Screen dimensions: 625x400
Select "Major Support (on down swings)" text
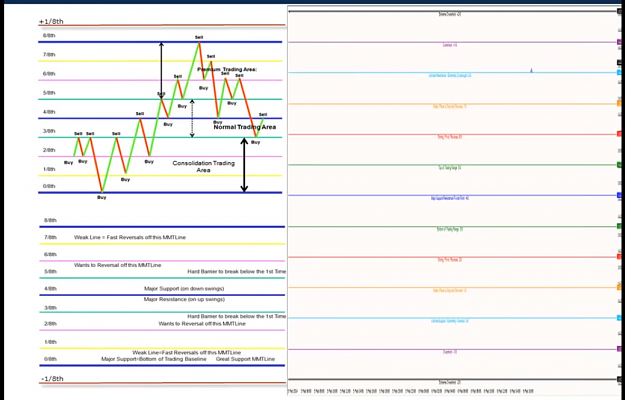pos(184,288)
